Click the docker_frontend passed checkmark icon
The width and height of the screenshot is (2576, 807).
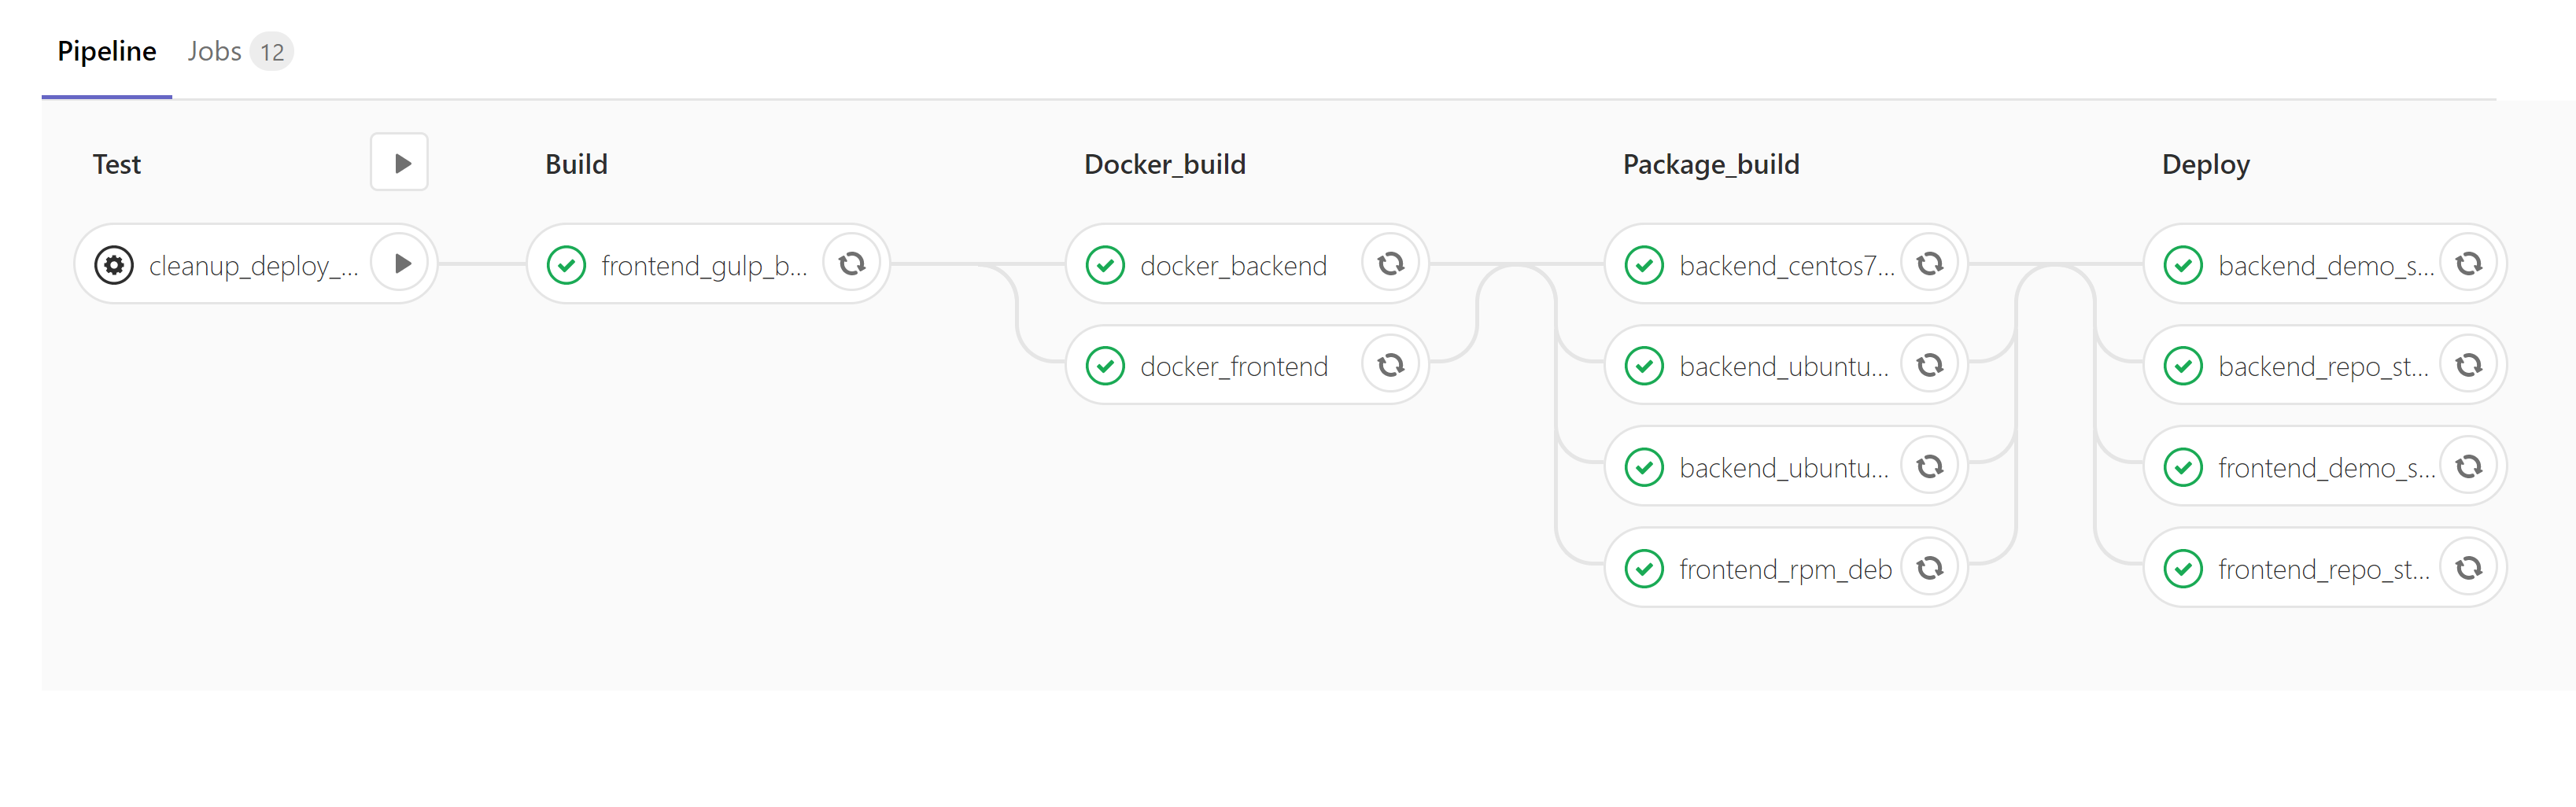point(1106,366)
